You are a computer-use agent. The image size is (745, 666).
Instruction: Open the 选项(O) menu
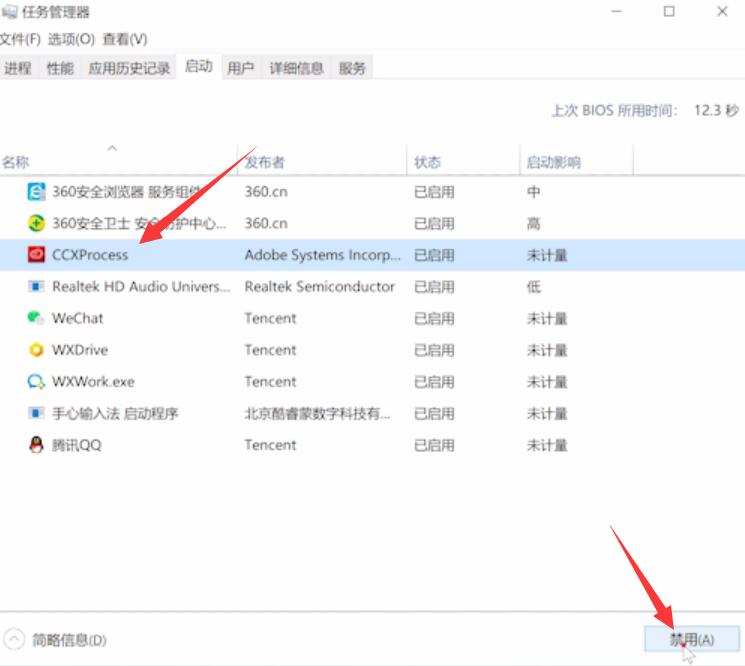tap(71, 39)
